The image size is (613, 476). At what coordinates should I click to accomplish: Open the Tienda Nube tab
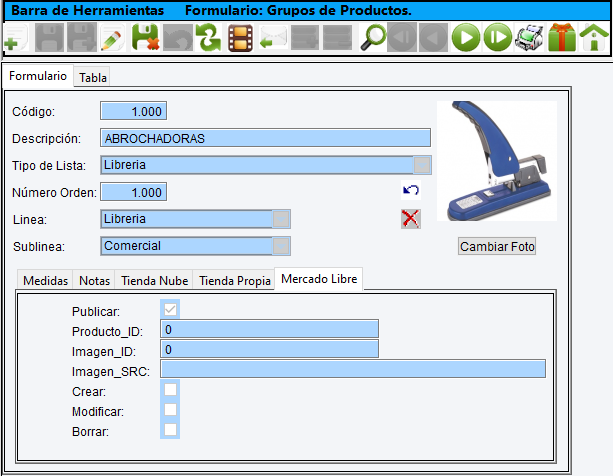pos(154,281)
